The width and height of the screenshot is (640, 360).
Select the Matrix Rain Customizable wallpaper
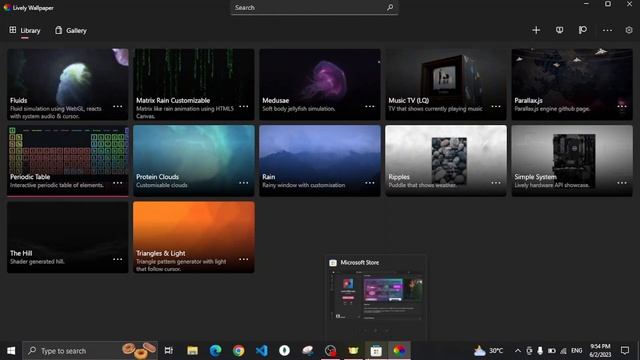pyautogui.click(x=194, y=84)
